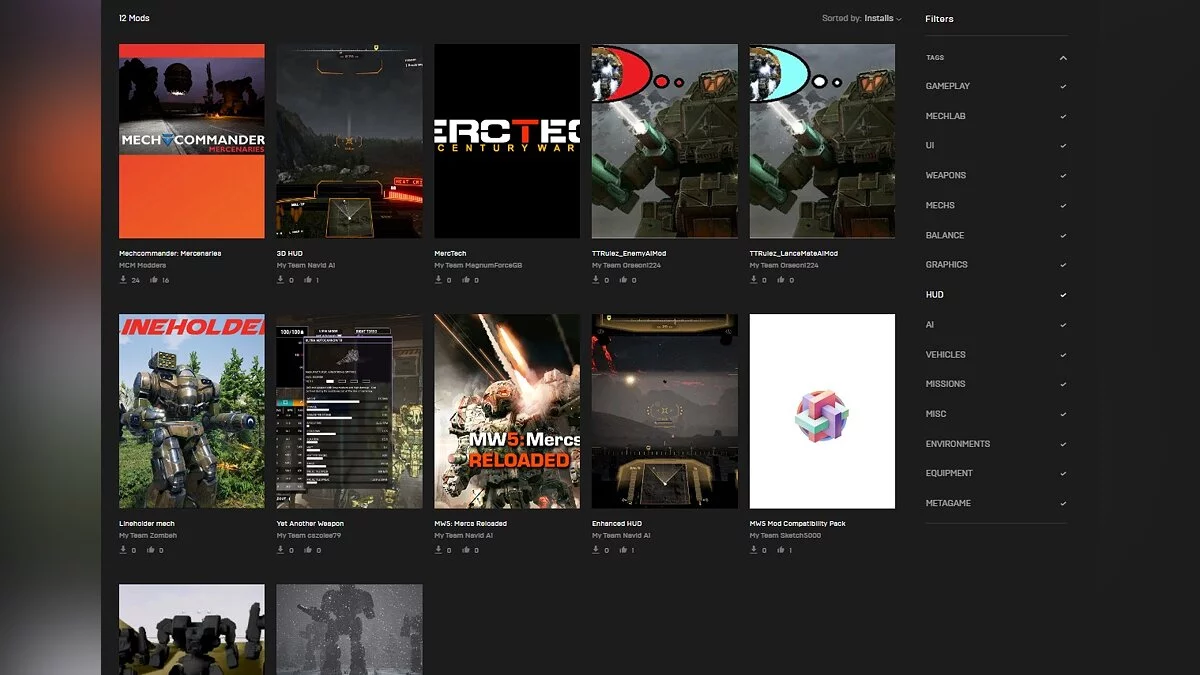Click download icon under 3D HUD mod
Image resolution: width=1200 pixels, height=675 pixels.
(x=281, y=280)
